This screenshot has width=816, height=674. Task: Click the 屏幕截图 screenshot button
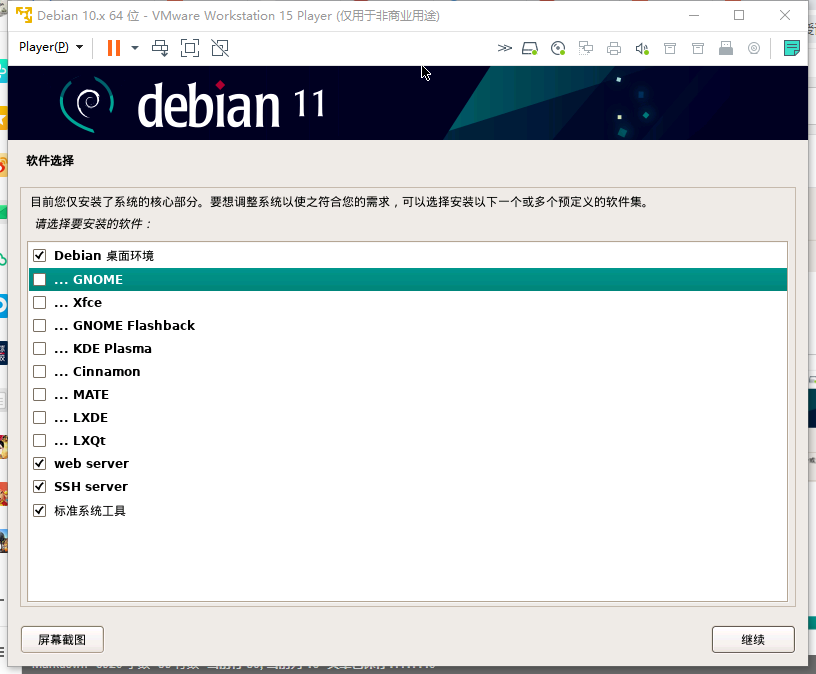(62, 640)
